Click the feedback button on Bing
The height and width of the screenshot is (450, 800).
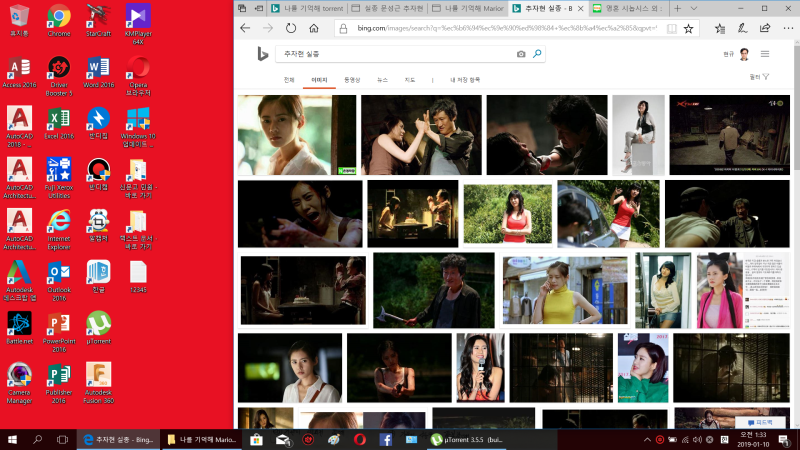(x=760, y=422)
